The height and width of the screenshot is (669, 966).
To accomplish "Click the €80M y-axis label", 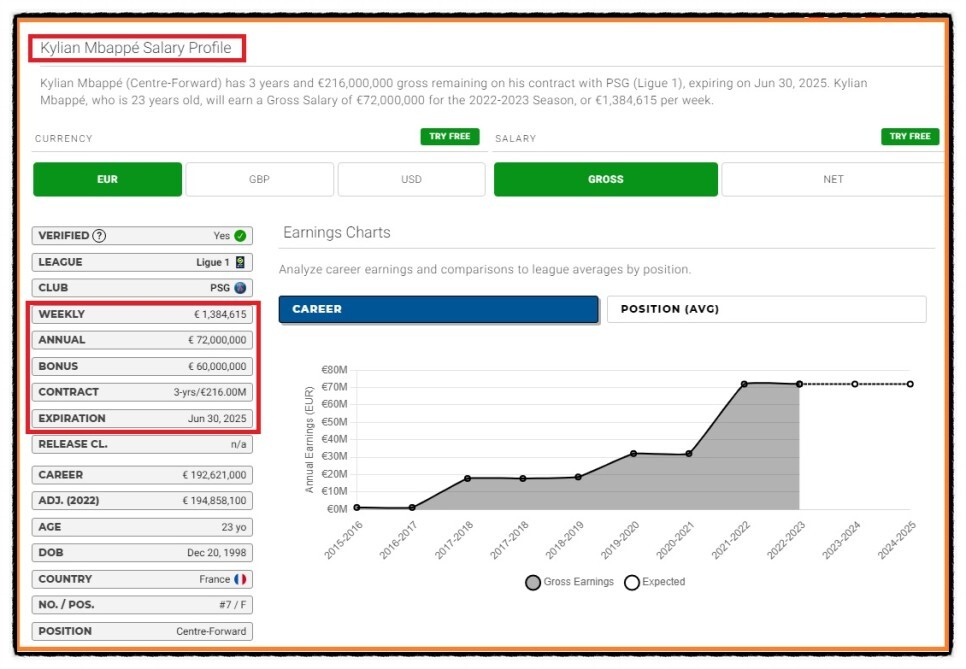I will [x=335, y=370].
